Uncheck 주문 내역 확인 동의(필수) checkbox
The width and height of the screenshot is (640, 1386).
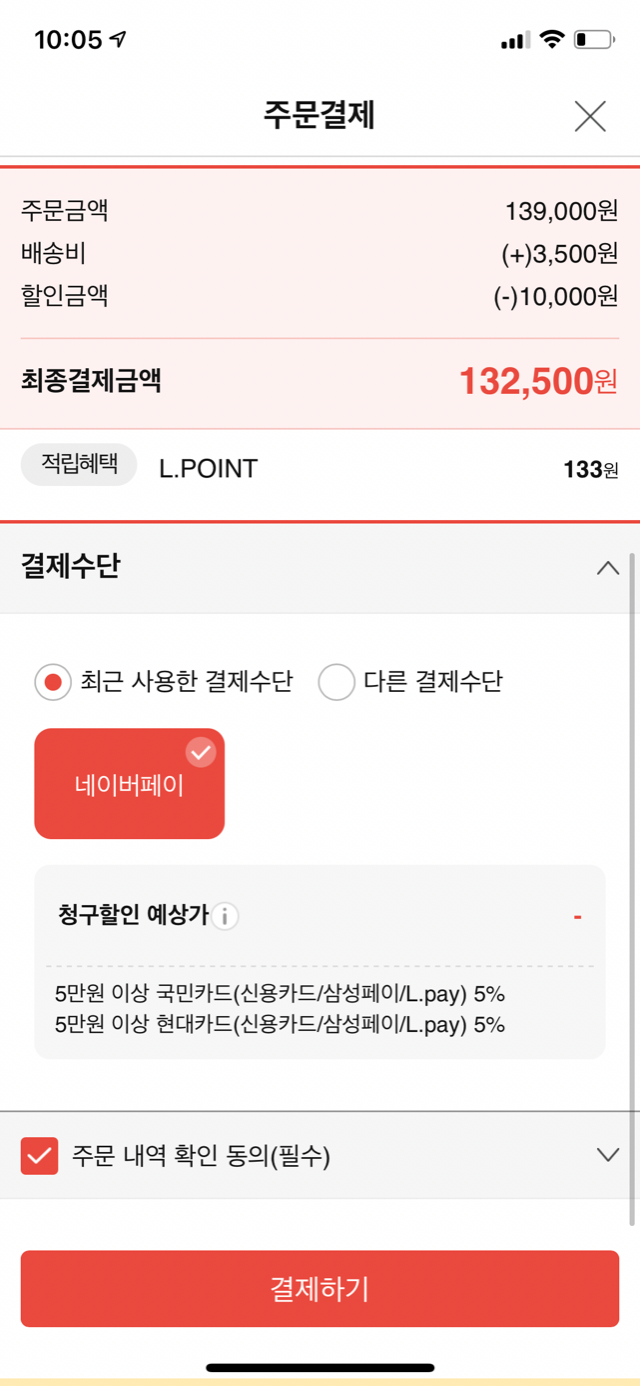(x=39, y=1156)
